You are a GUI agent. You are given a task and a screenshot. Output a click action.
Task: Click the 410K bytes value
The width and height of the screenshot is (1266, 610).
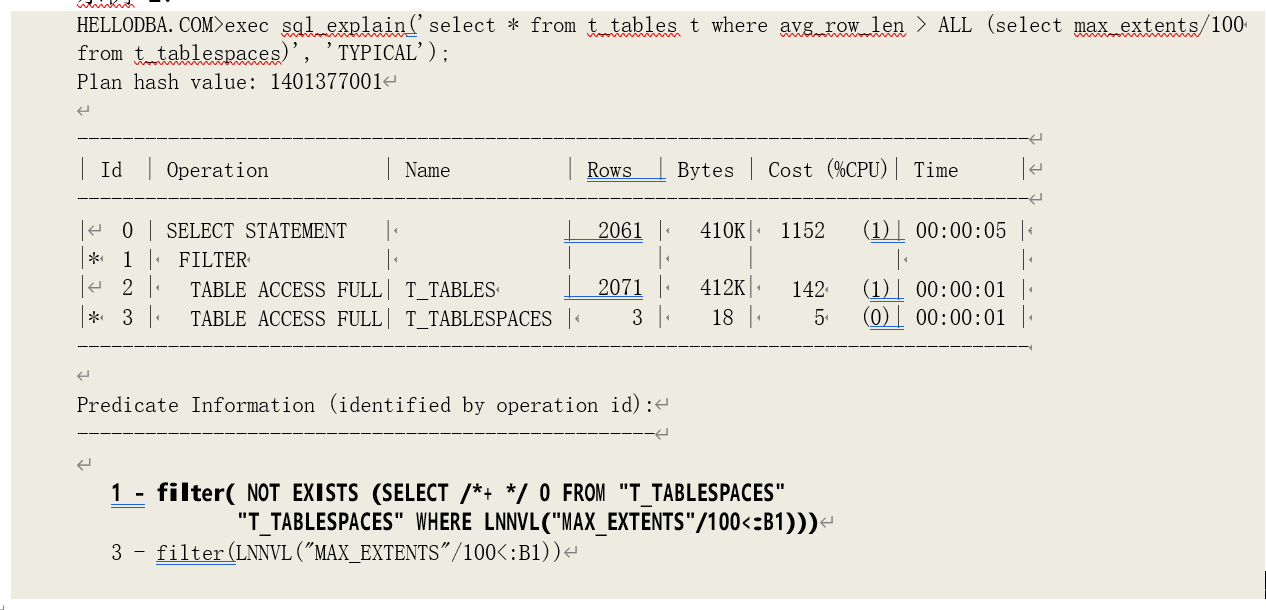723,231
